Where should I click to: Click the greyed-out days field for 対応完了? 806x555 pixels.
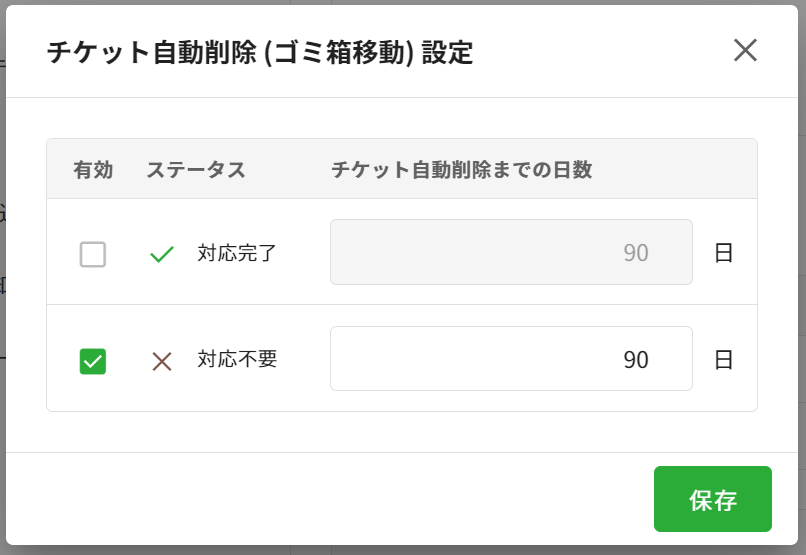click(x=511, y=252)
